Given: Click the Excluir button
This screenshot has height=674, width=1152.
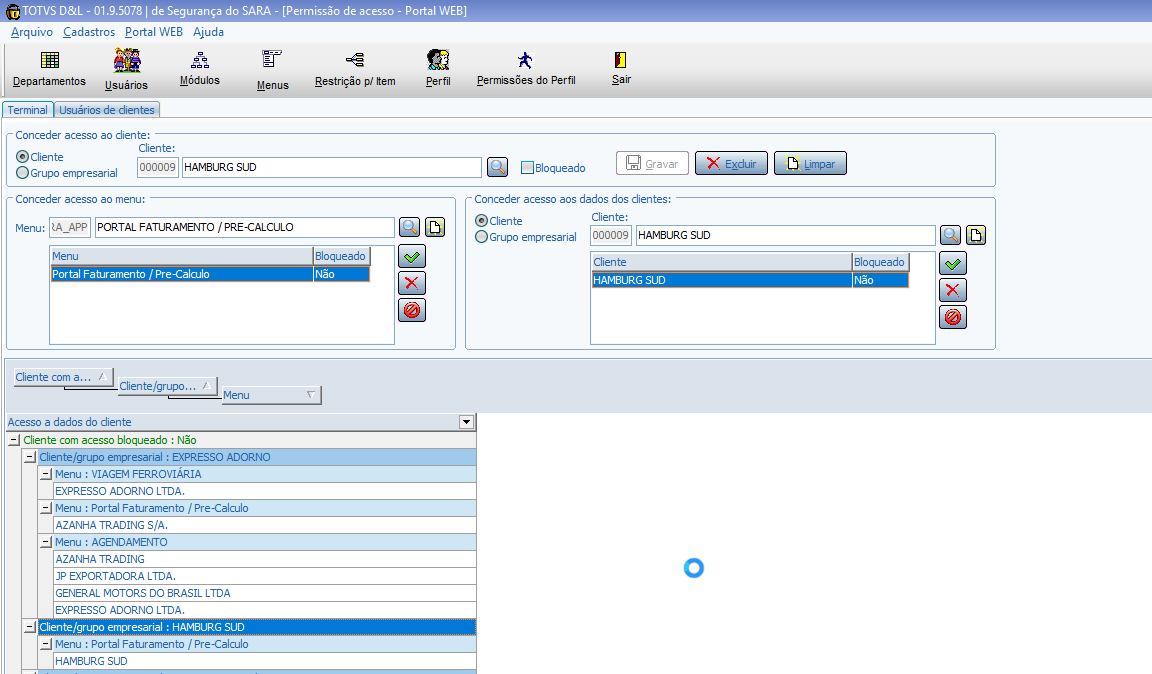Looking at the screenshot, I should [731, 163].
